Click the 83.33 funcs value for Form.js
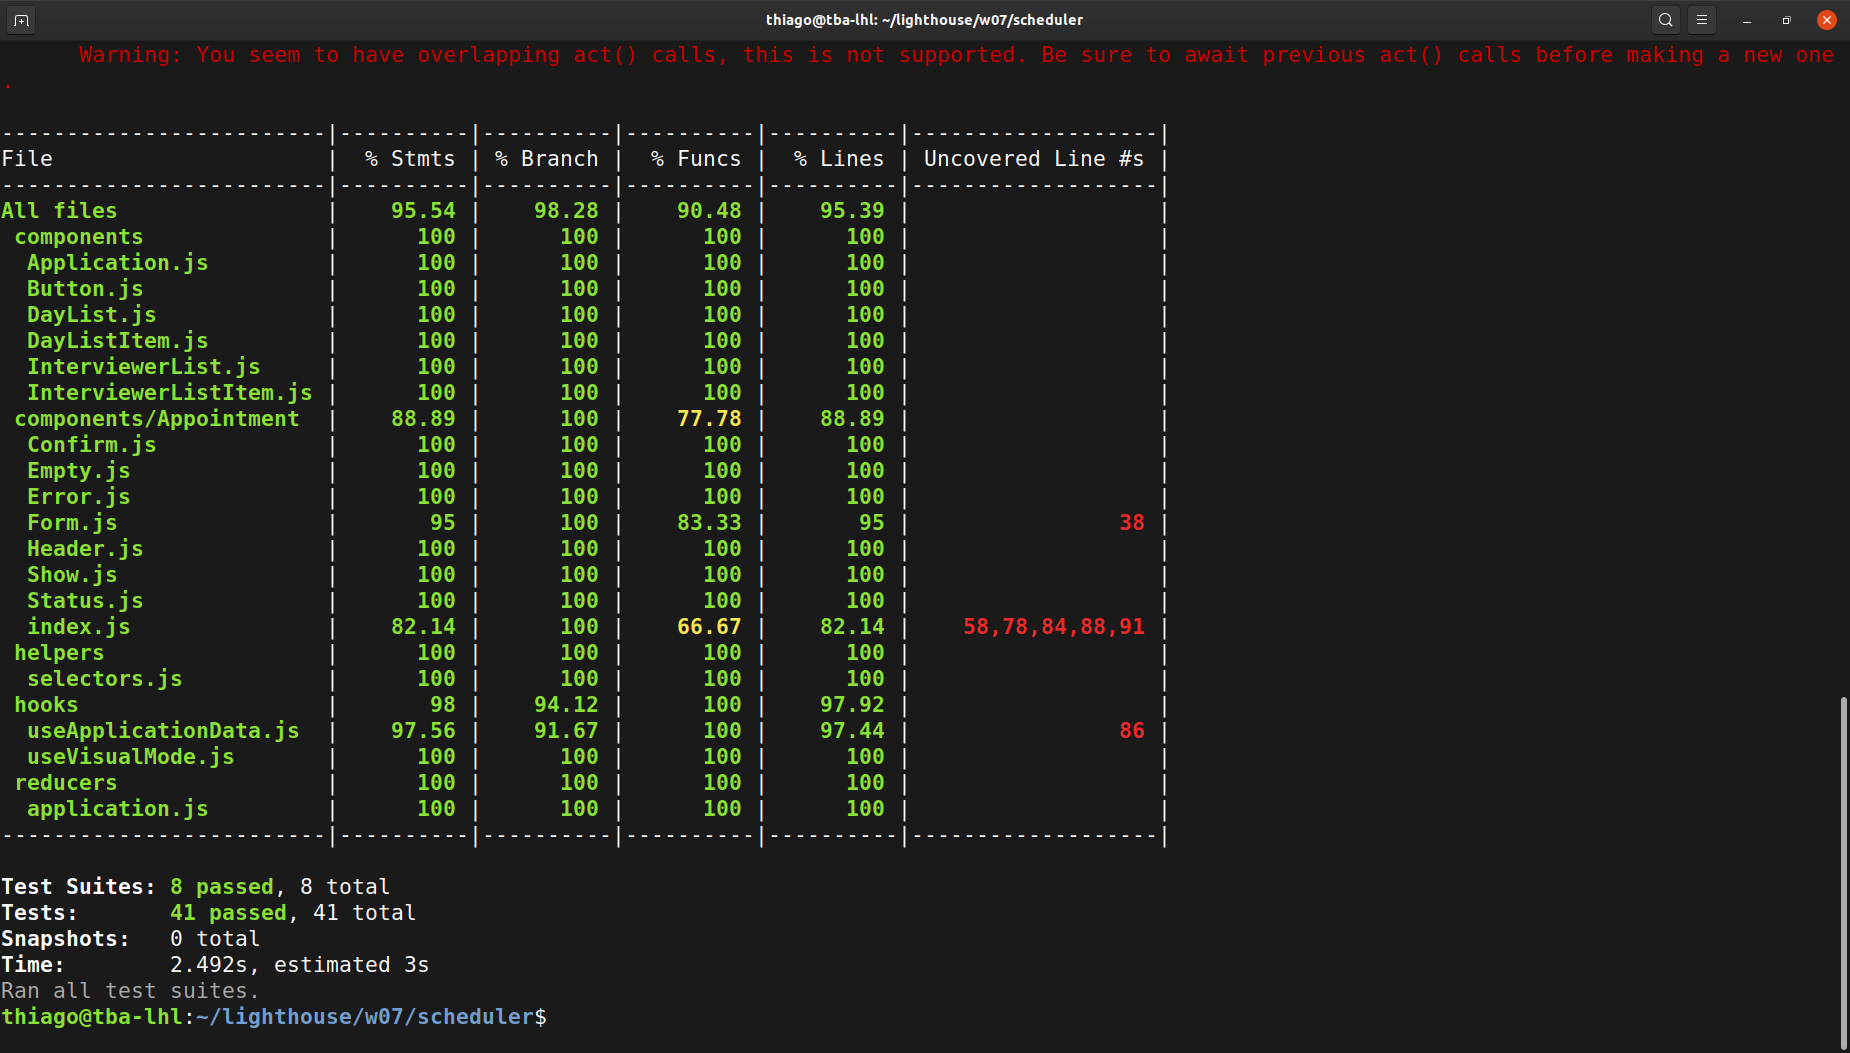This screenshot has width=1850, height=1053. pyautogui.click(x=709, y=523)
